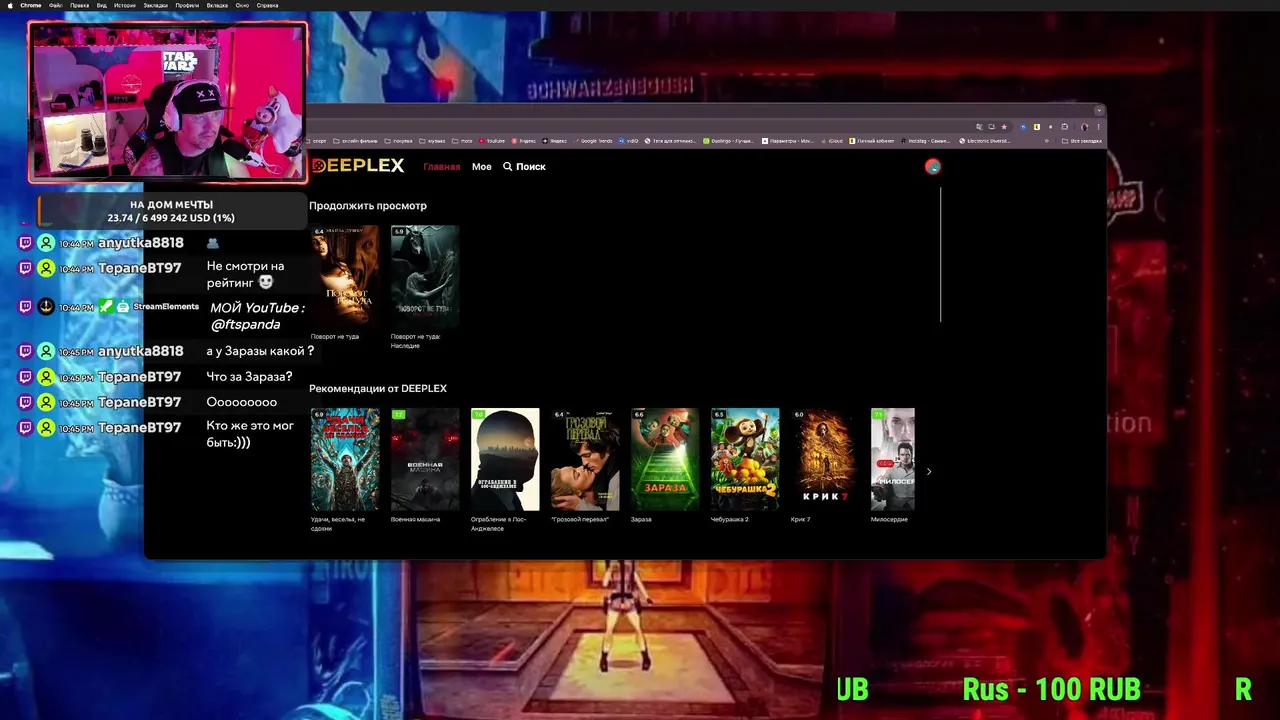Open the Крик 7 title link
Screen dimensions: 1280x720
(x=801, y=520)
